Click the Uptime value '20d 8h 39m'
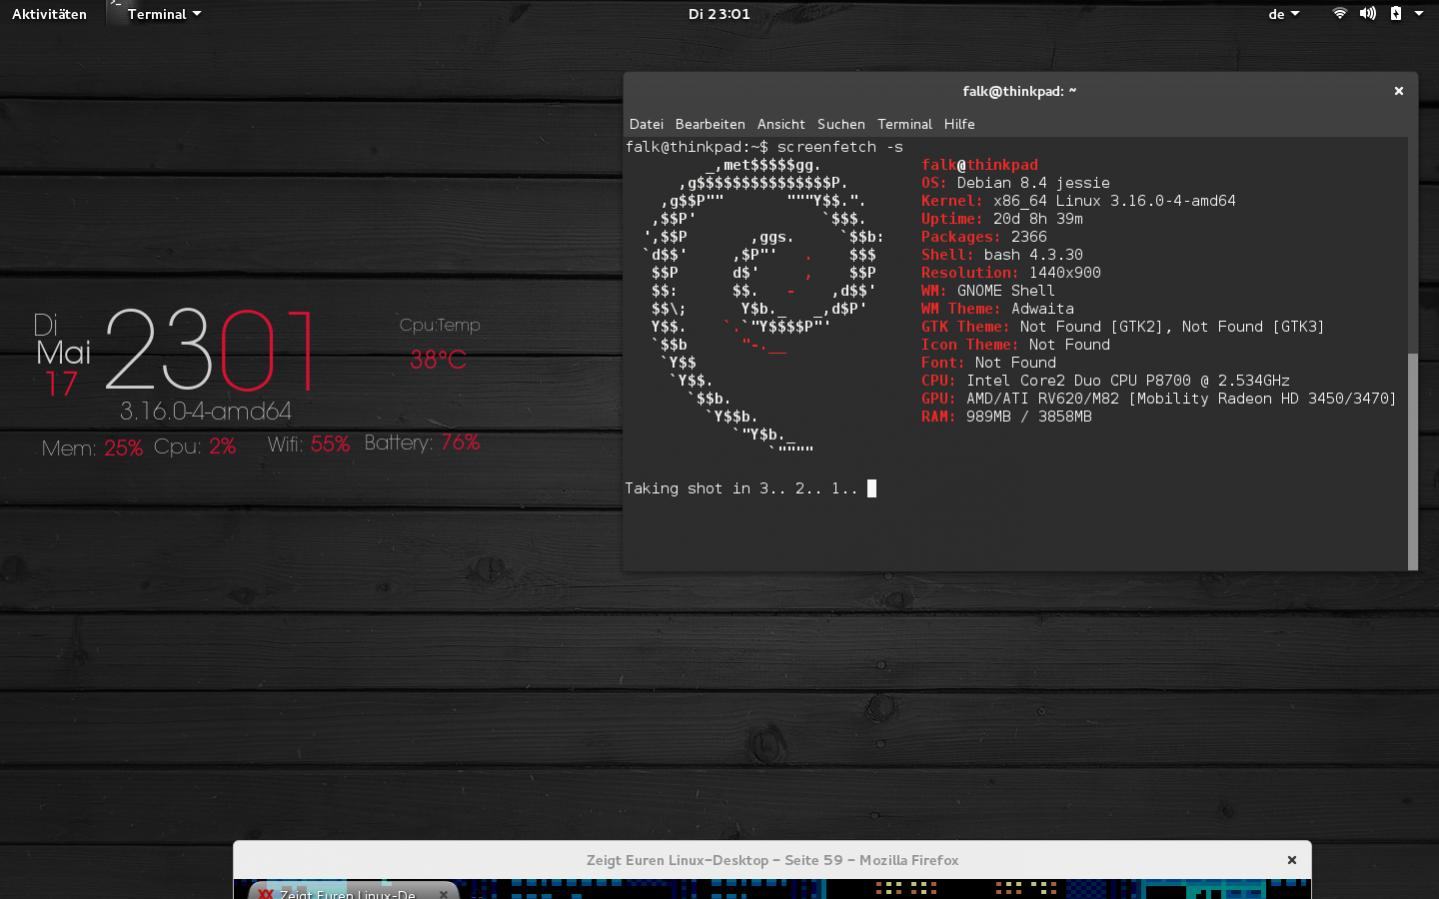This screenshot has width=1439, height=899. click(1038, 219)
